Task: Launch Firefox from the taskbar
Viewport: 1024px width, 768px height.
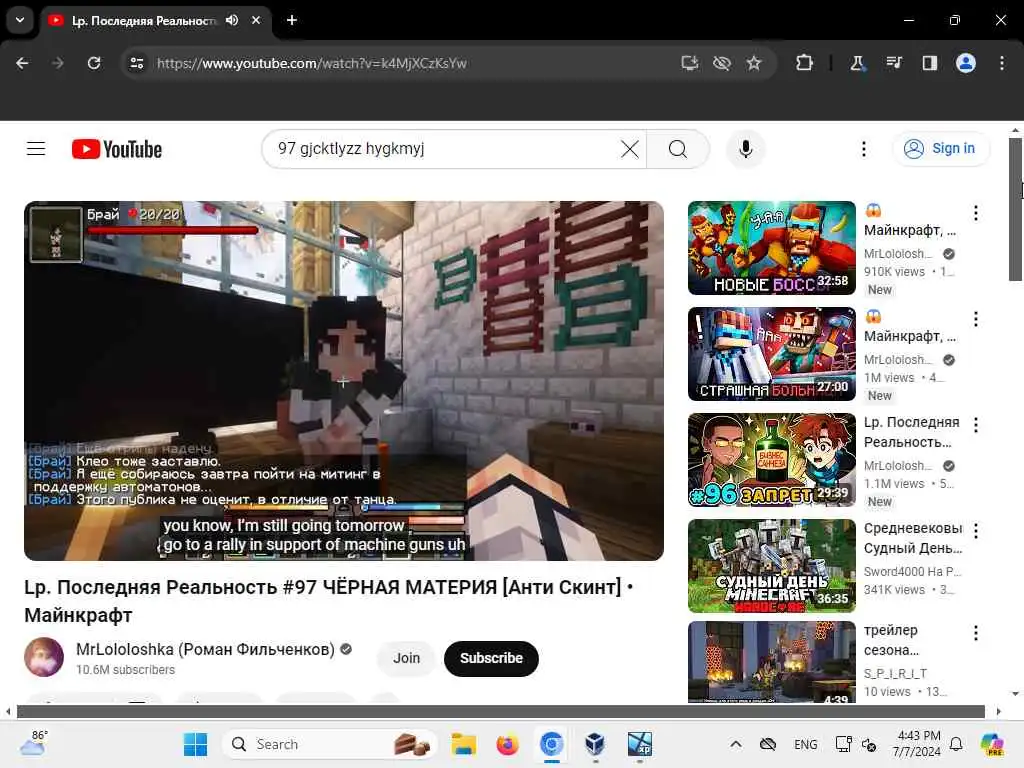Action: [507, 744]
